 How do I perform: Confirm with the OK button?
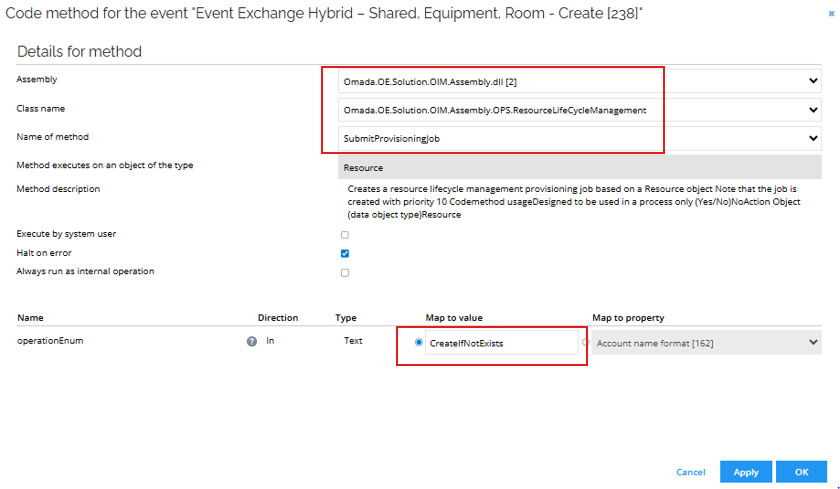[801, 472]
